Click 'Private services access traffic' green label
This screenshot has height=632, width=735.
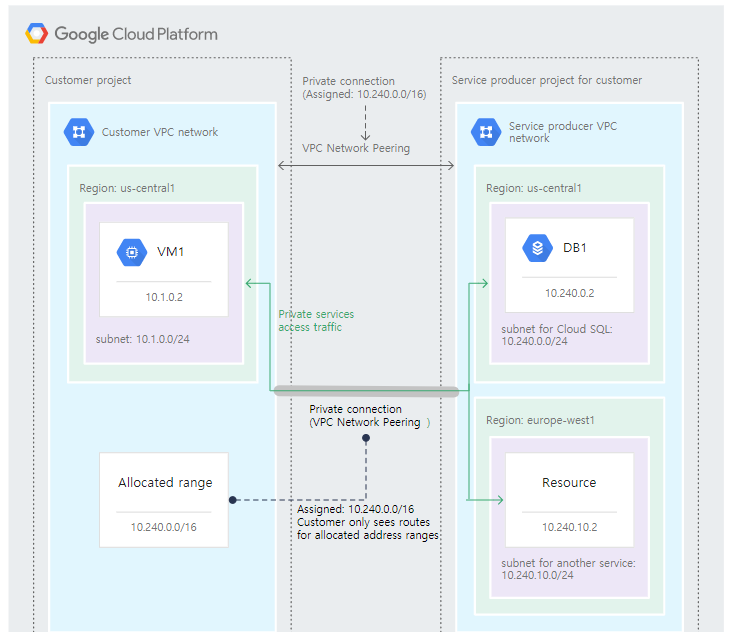(316, 321)
